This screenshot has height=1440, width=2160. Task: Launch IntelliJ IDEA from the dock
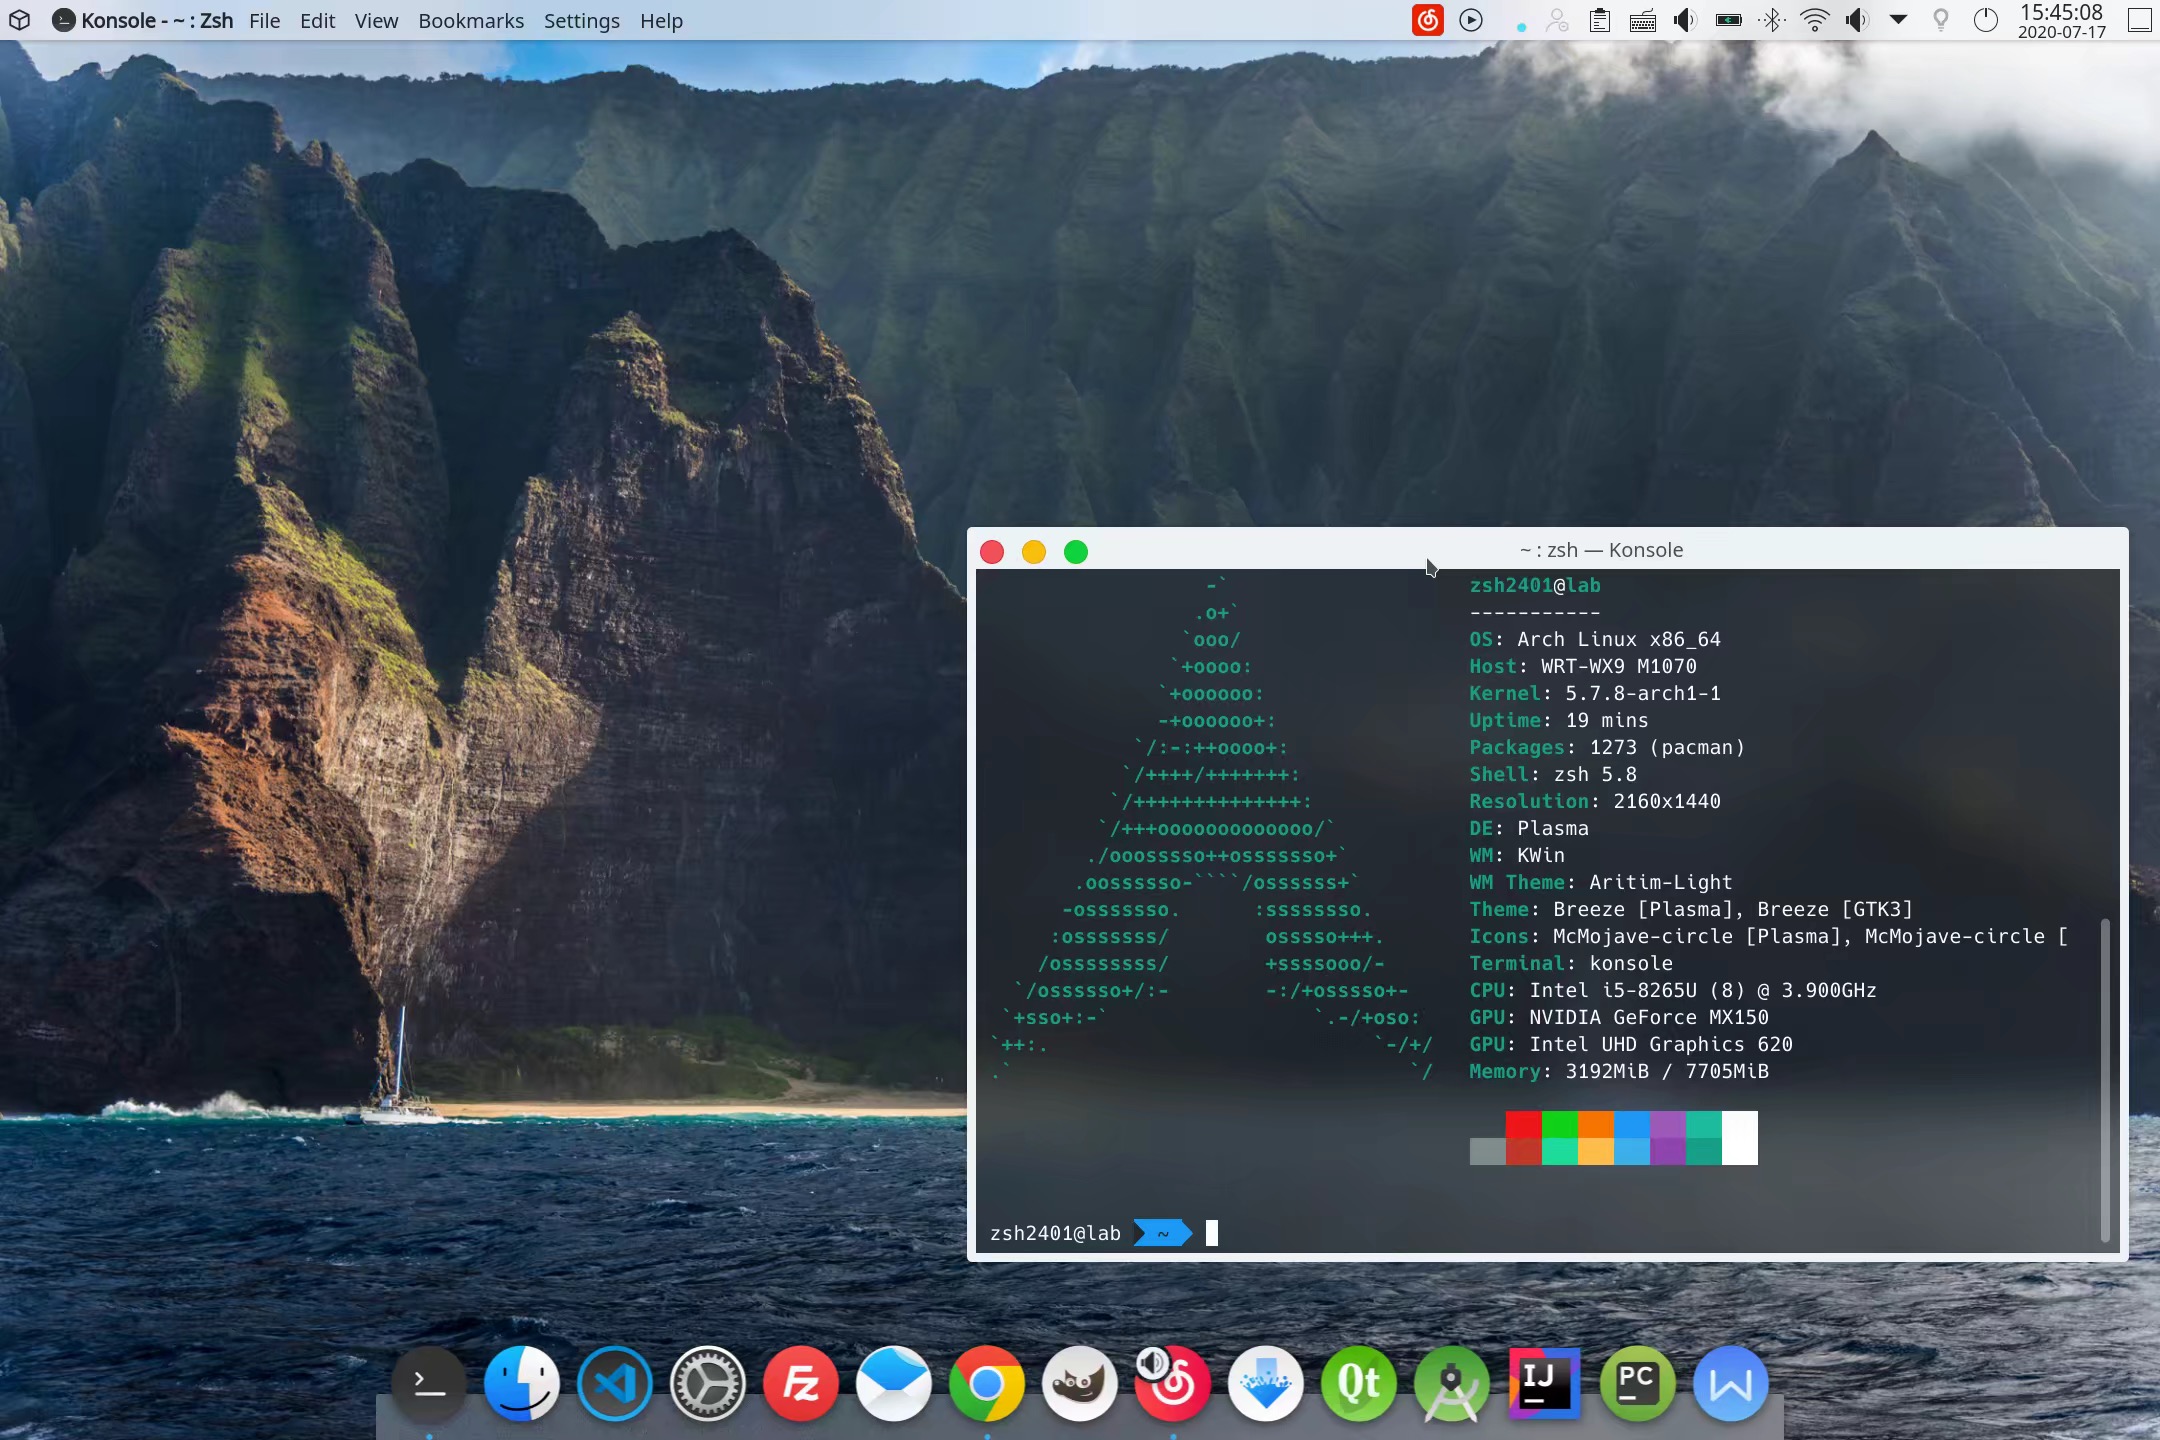pos(1544,1382)
